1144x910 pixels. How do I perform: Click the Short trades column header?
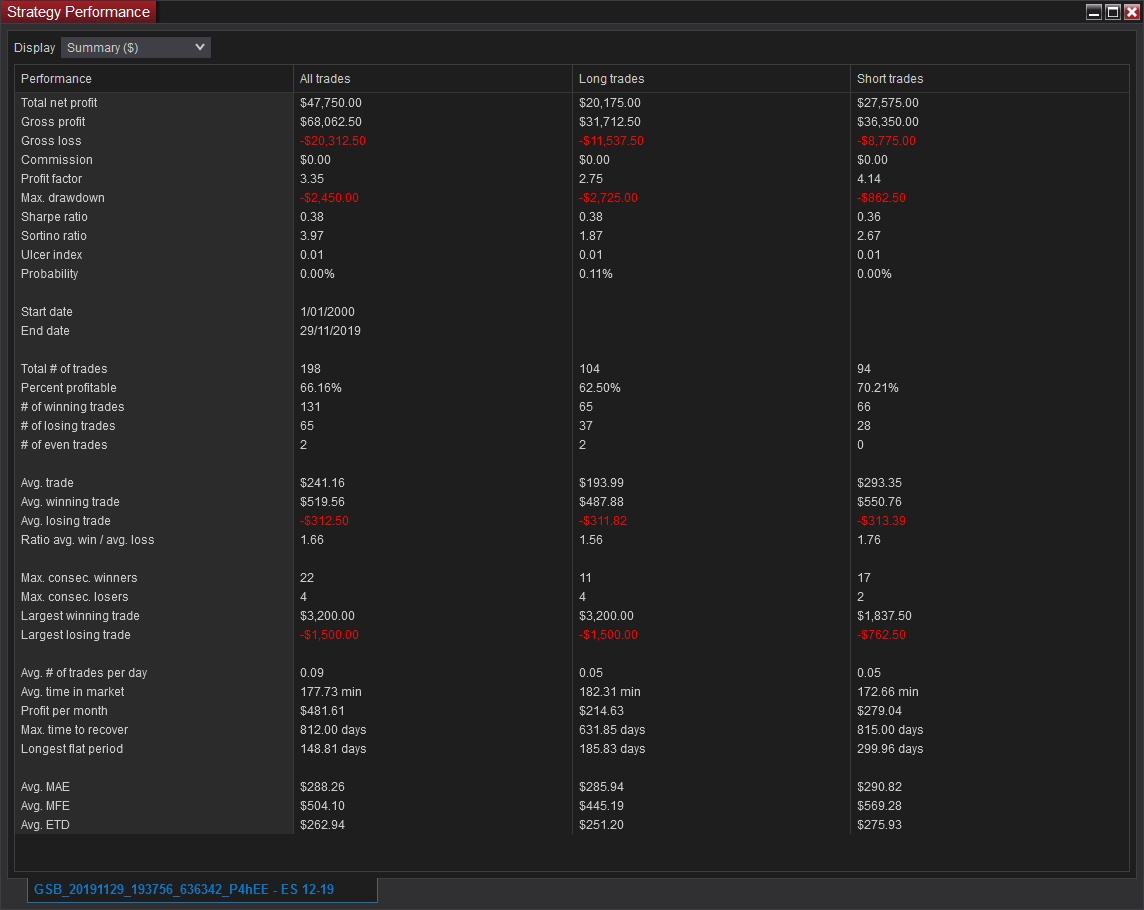(890, 79)
